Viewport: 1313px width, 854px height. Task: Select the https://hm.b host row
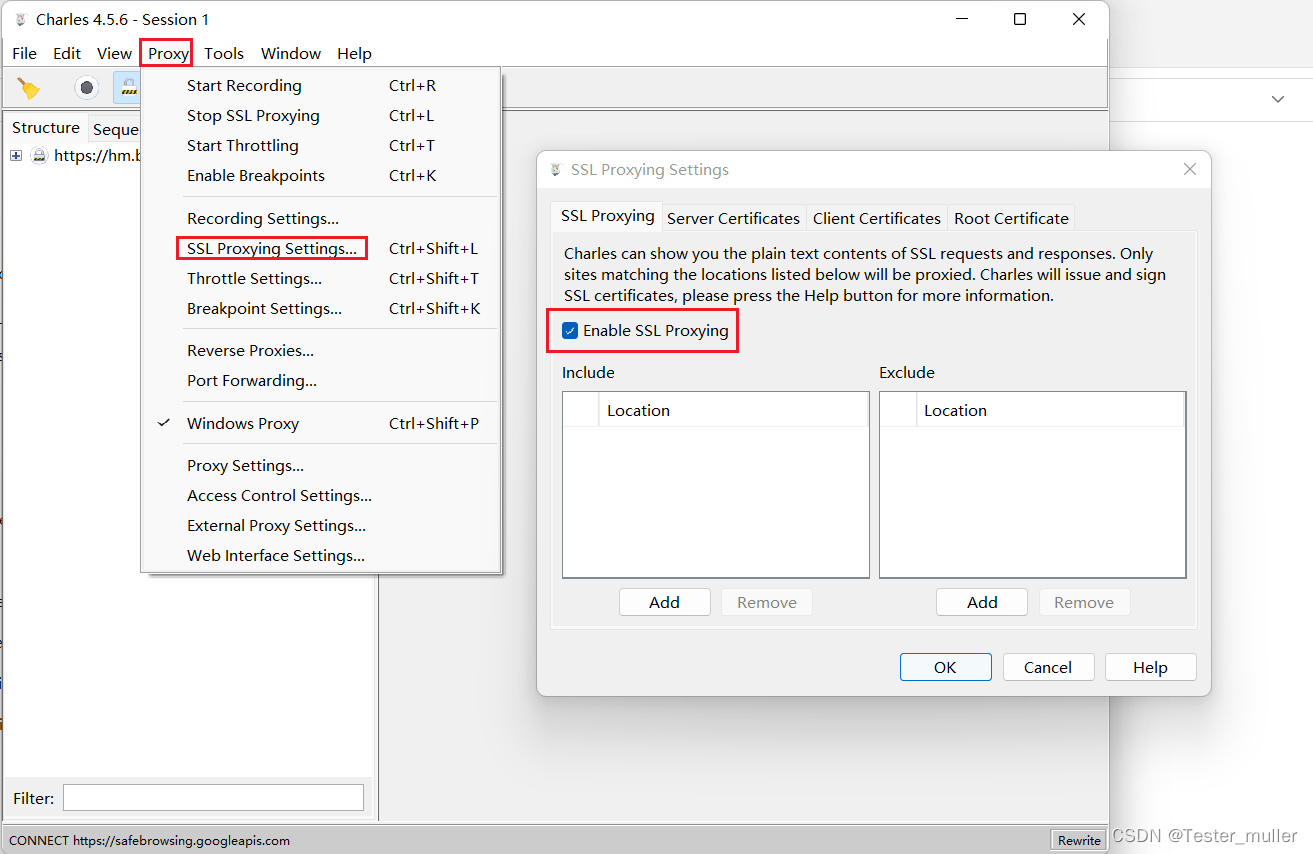coord(96,156)
